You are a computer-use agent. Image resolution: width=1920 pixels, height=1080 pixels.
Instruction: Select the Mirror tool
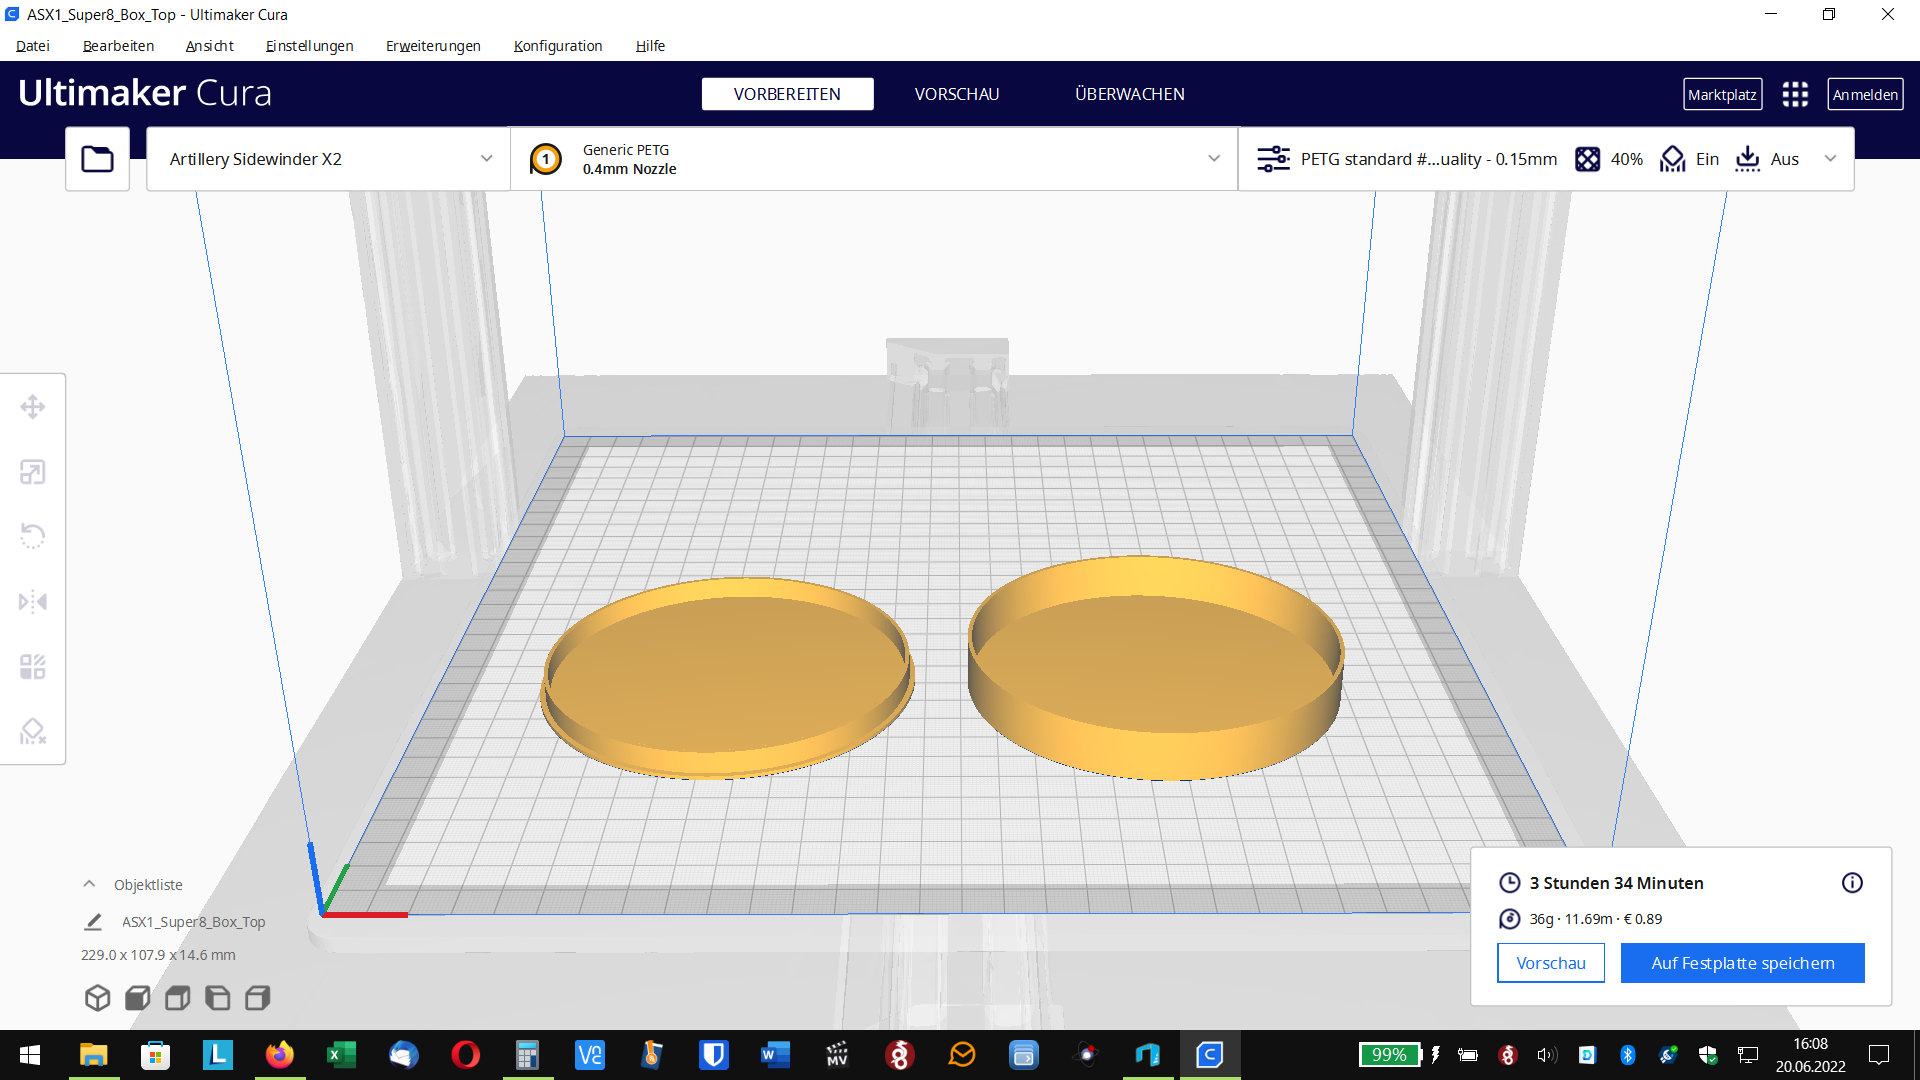[33, 602]
